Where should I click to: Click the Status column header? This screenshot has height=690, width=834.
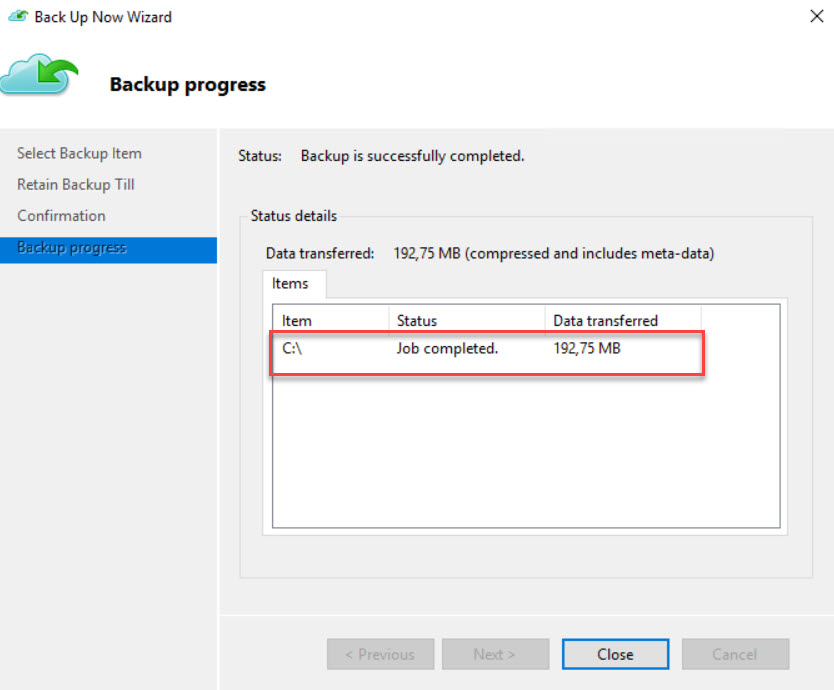click(466, 320)
